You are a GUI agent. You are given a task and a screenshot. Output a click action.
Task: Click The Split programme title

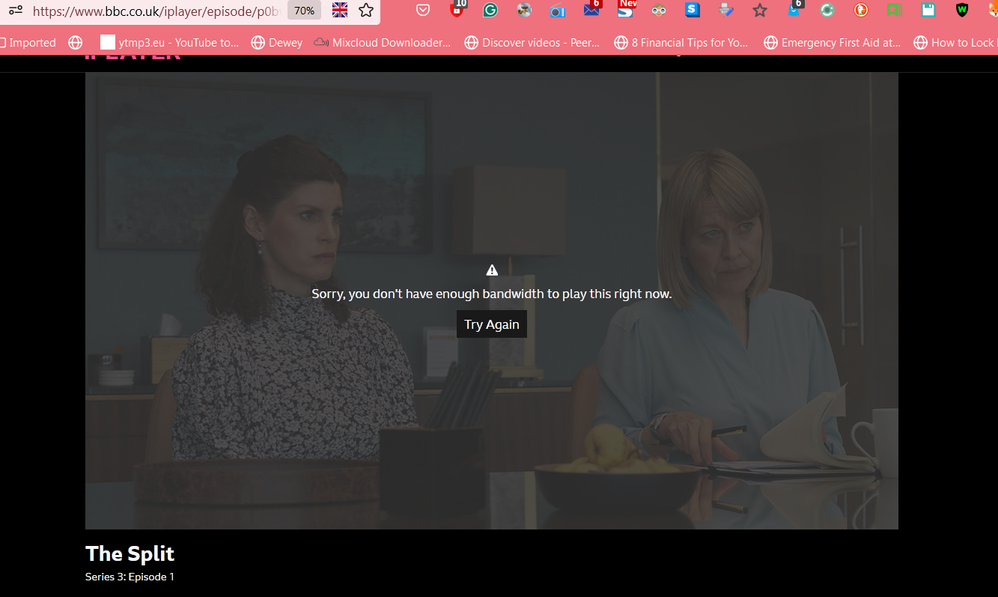130,554
